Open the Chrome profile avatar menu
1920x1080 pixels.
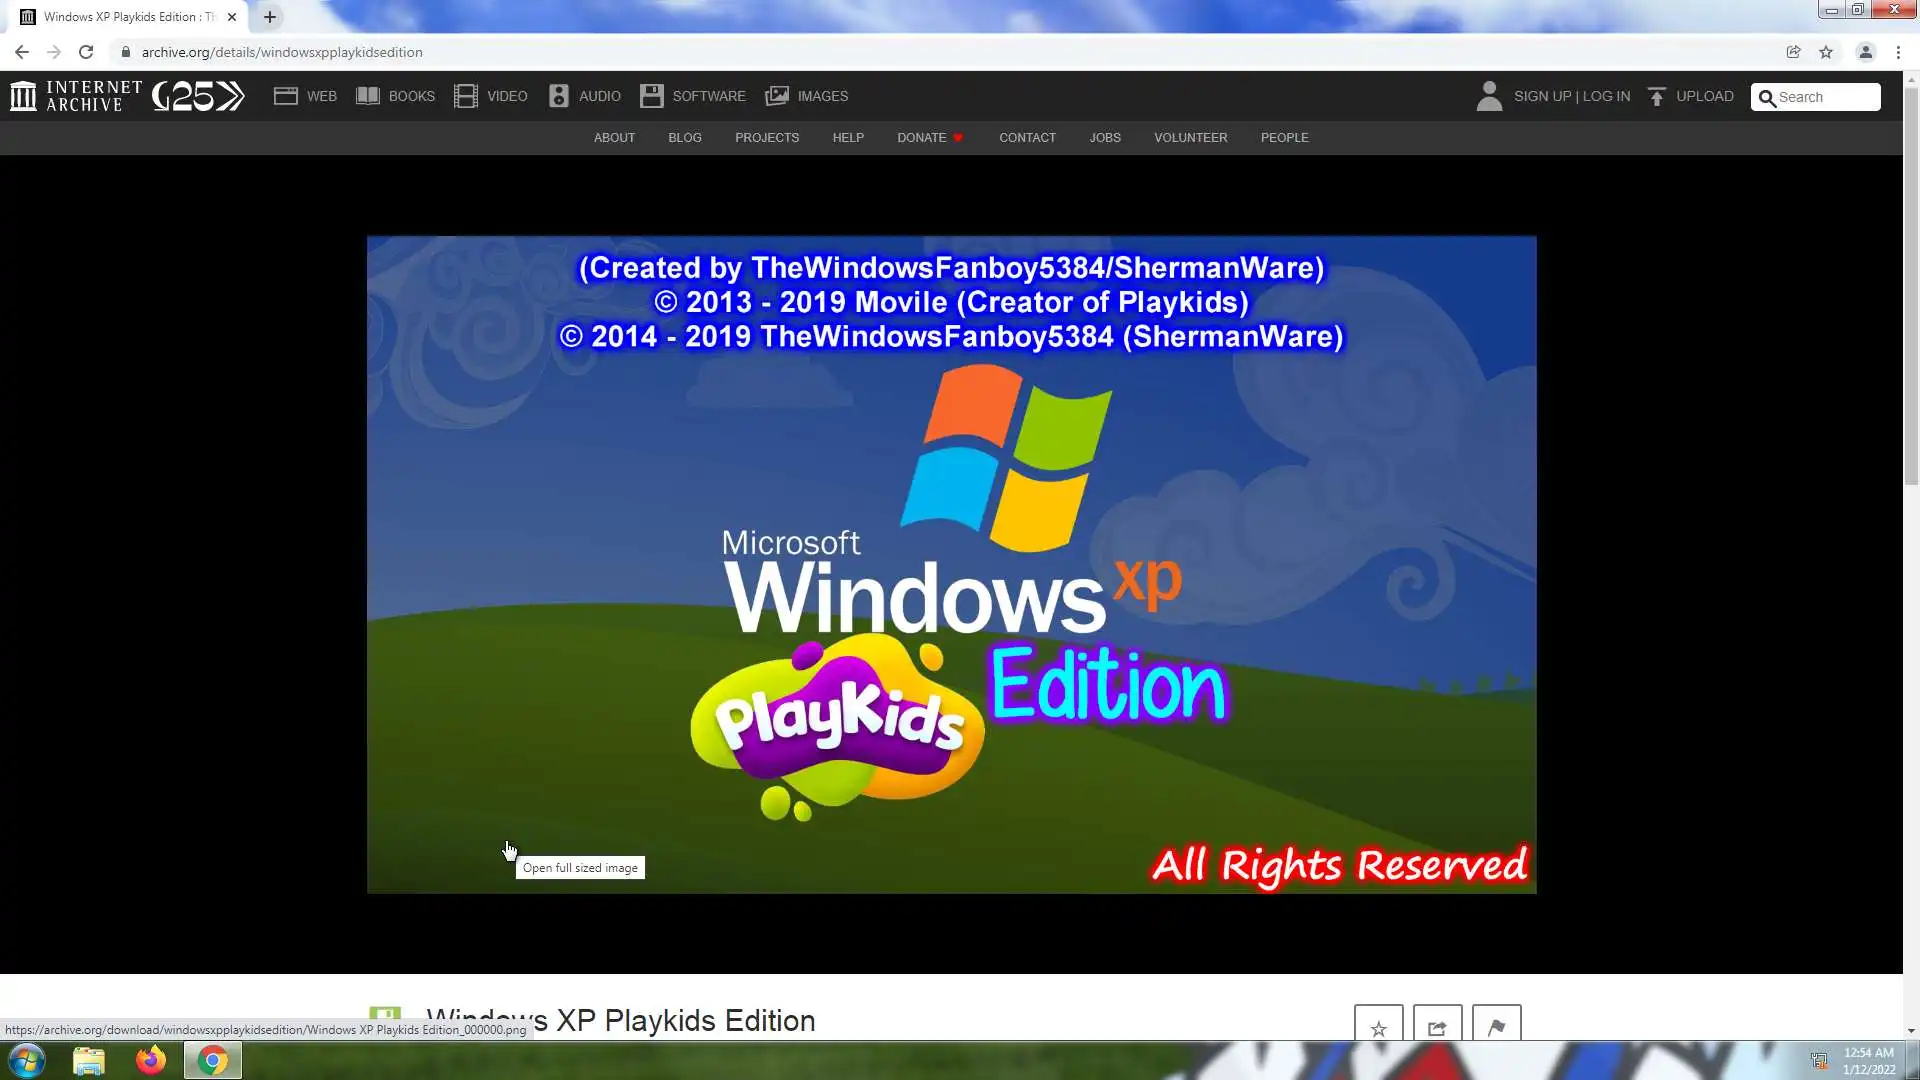[x=1865, y=52]
